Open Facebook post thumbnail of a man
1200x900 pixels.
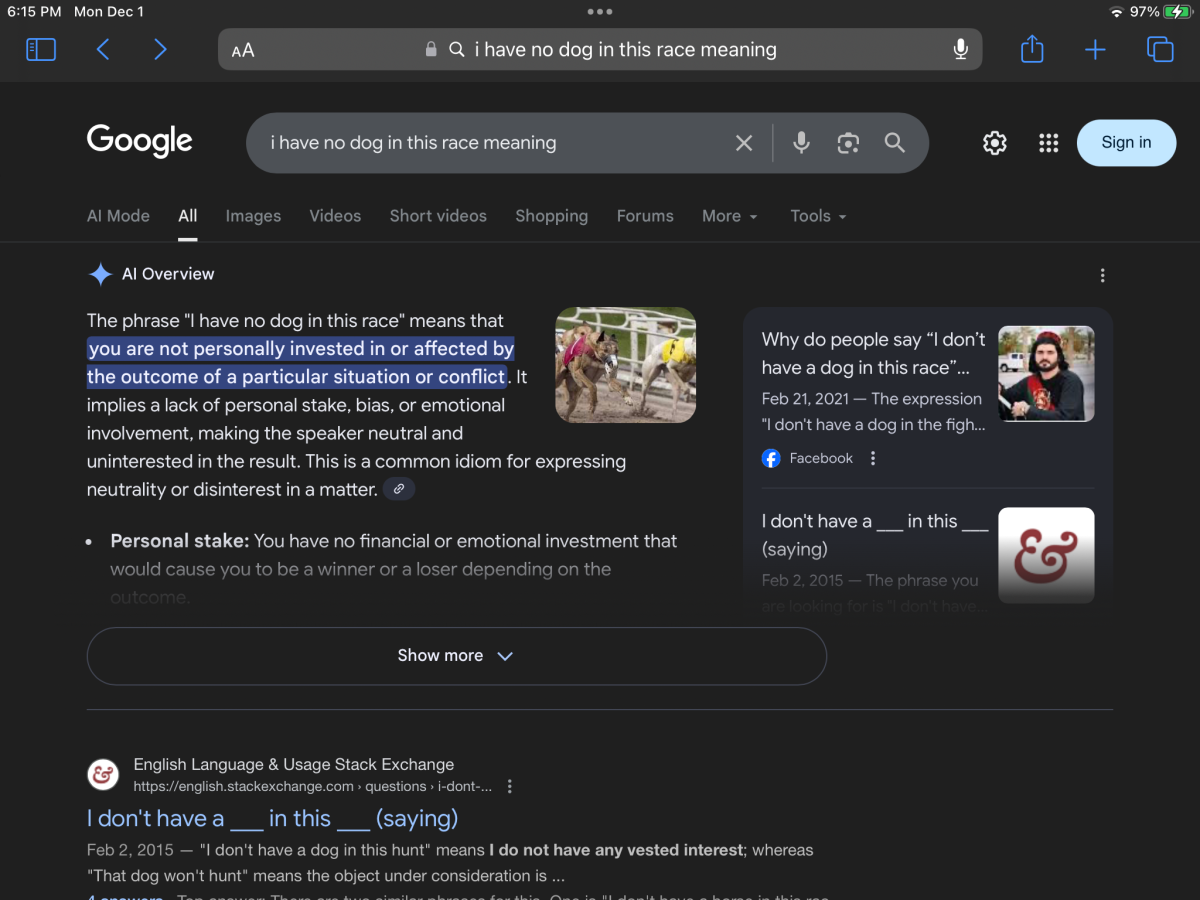pos(1046,373)
